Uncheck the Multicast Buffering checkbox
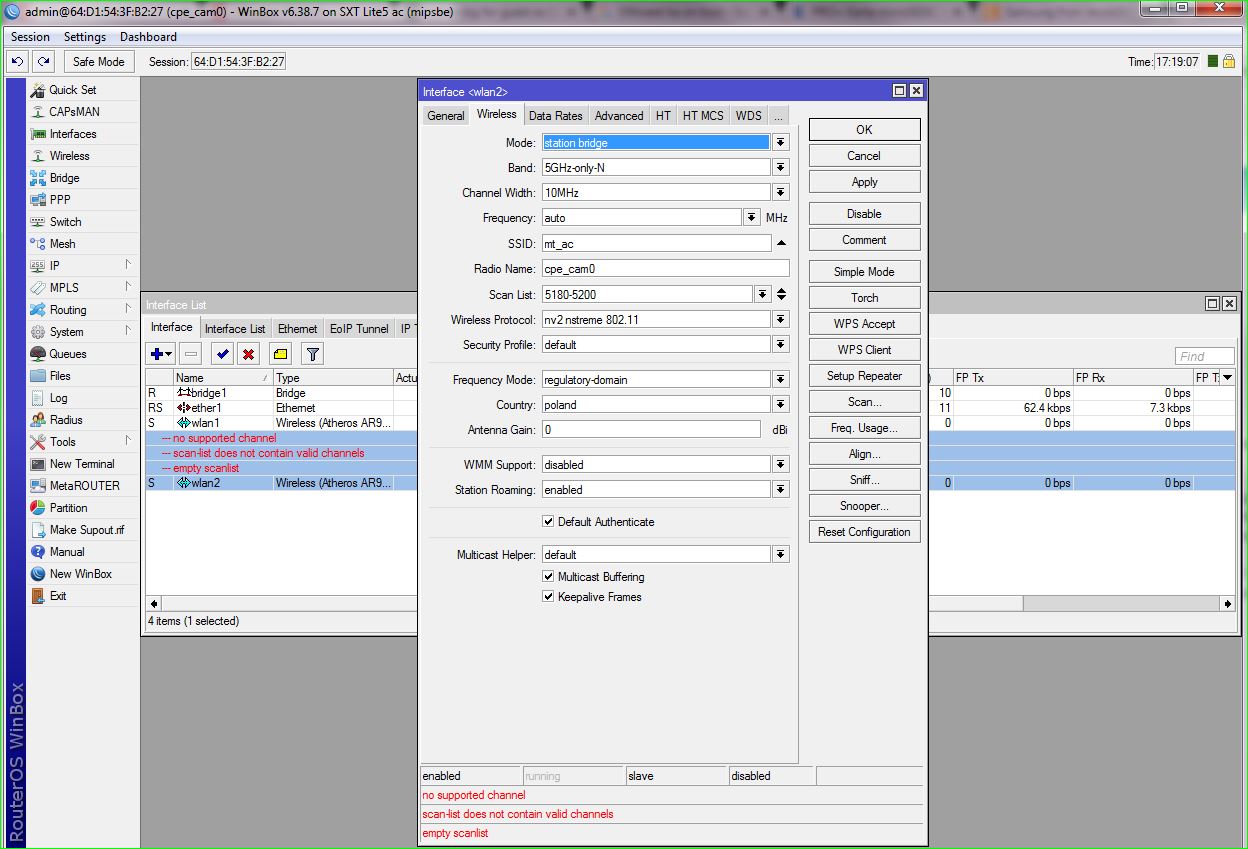Screen dimensions: 1248x849 pos(548,577)
